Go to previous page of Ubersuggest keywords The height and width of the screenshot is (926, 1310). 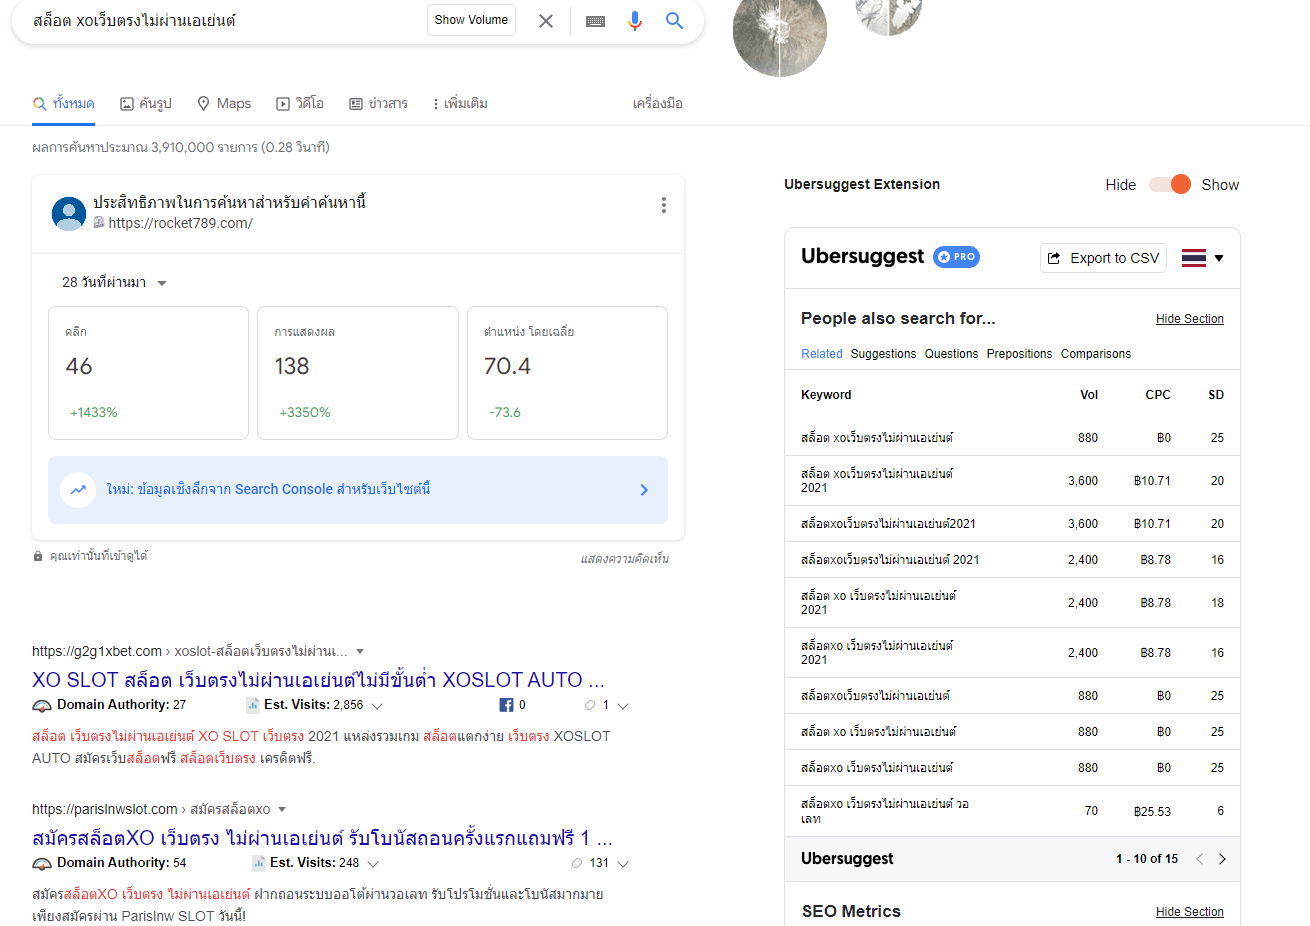(x=1199, y=859)
